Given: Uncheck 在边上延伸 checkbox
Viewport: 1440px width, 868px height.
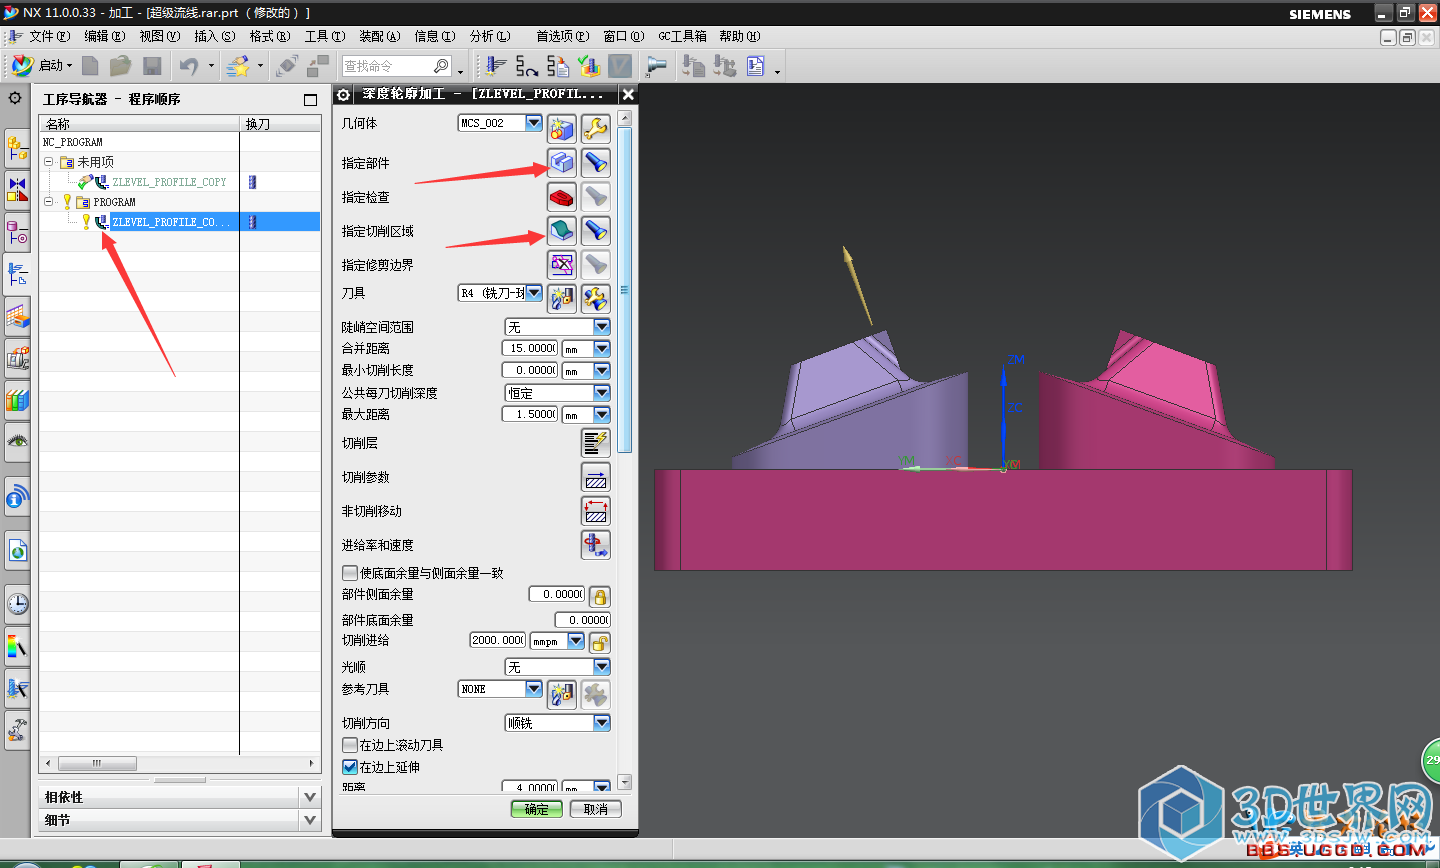Looking at the screenshot, I should [x=350, y=767].
